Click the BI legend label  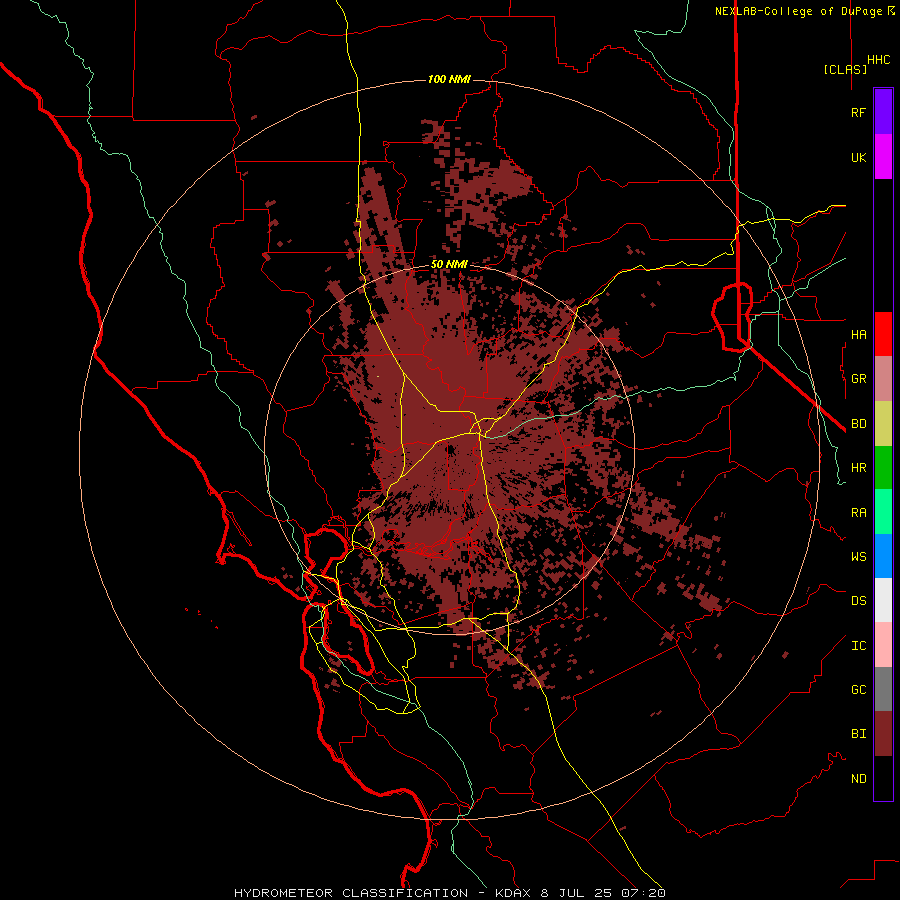[858, 734]
